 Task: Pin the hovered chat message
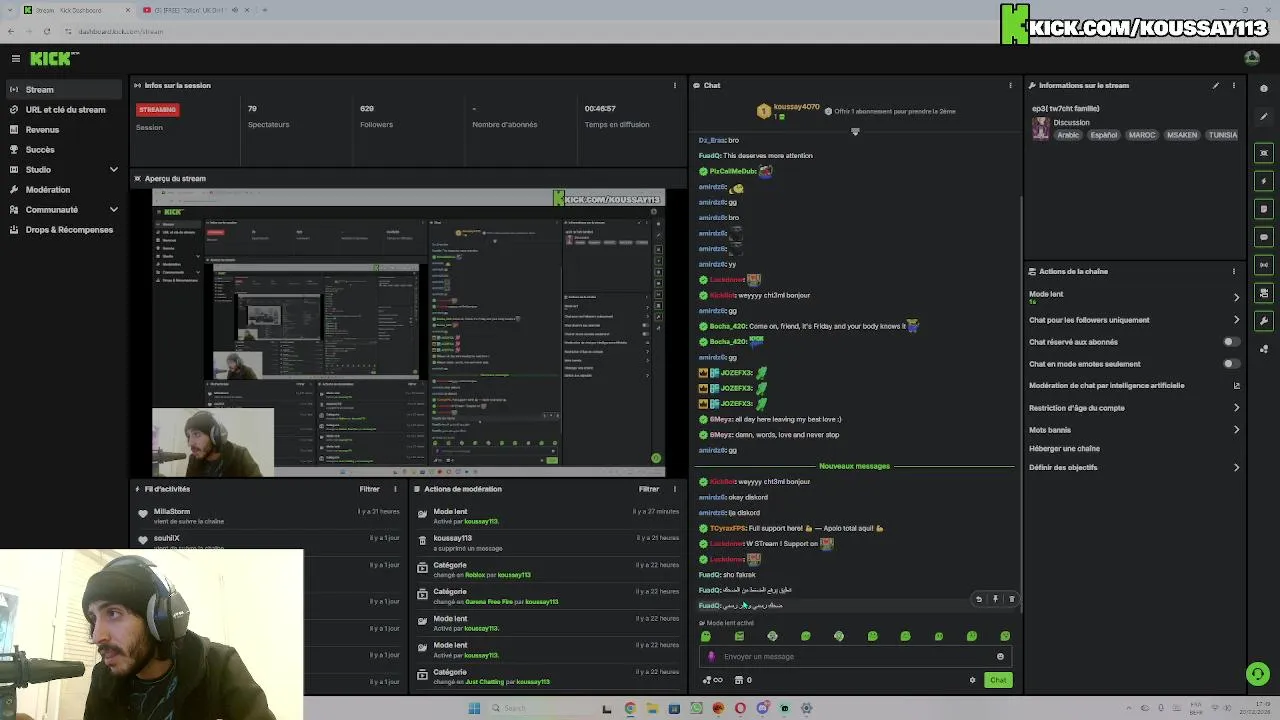(995, 599)
